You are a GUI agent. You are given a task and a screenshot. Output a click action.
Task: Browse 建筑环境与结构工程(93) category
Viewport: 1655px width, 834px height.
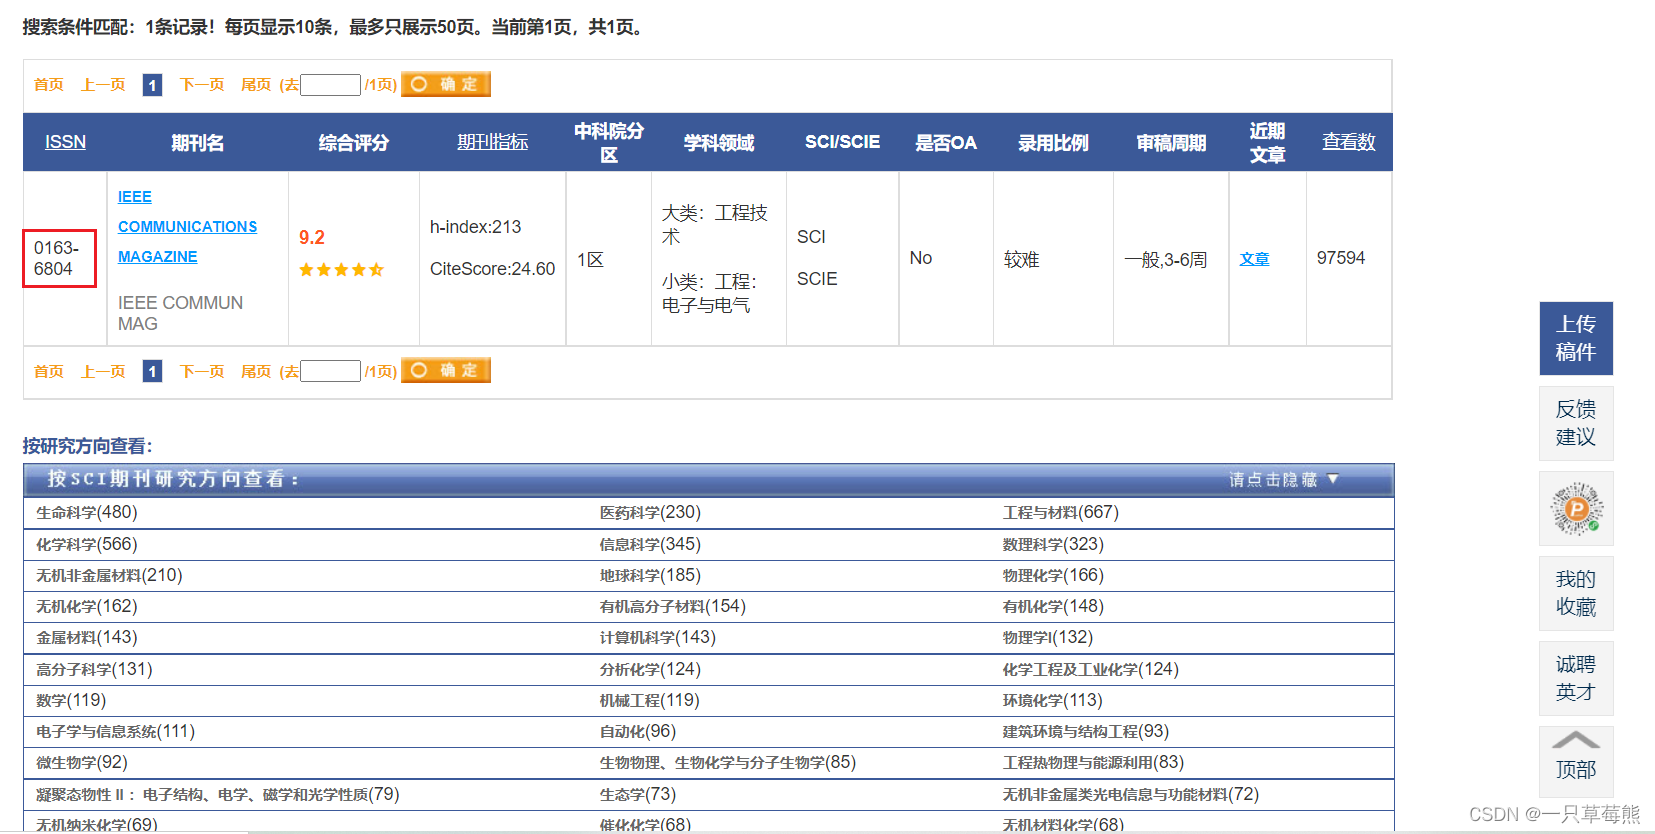click(x=1086, y=732)
